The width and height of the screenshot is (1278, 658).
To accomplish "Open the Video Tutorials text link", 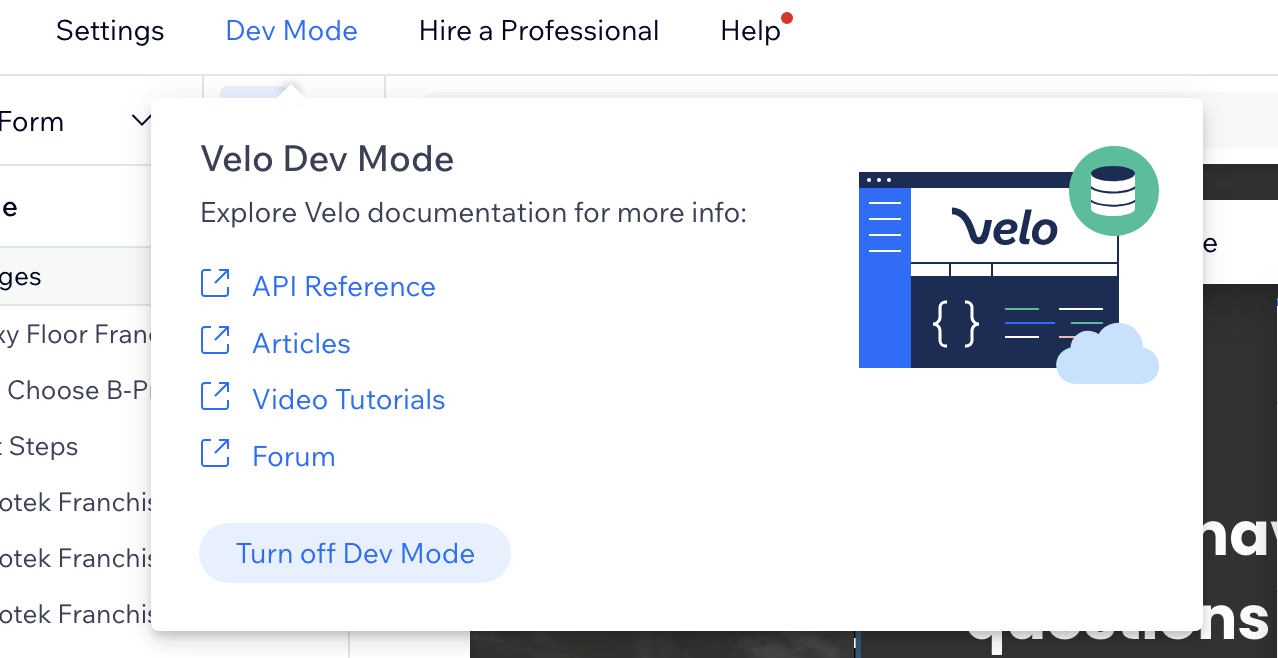I will [x=348, y=400].
